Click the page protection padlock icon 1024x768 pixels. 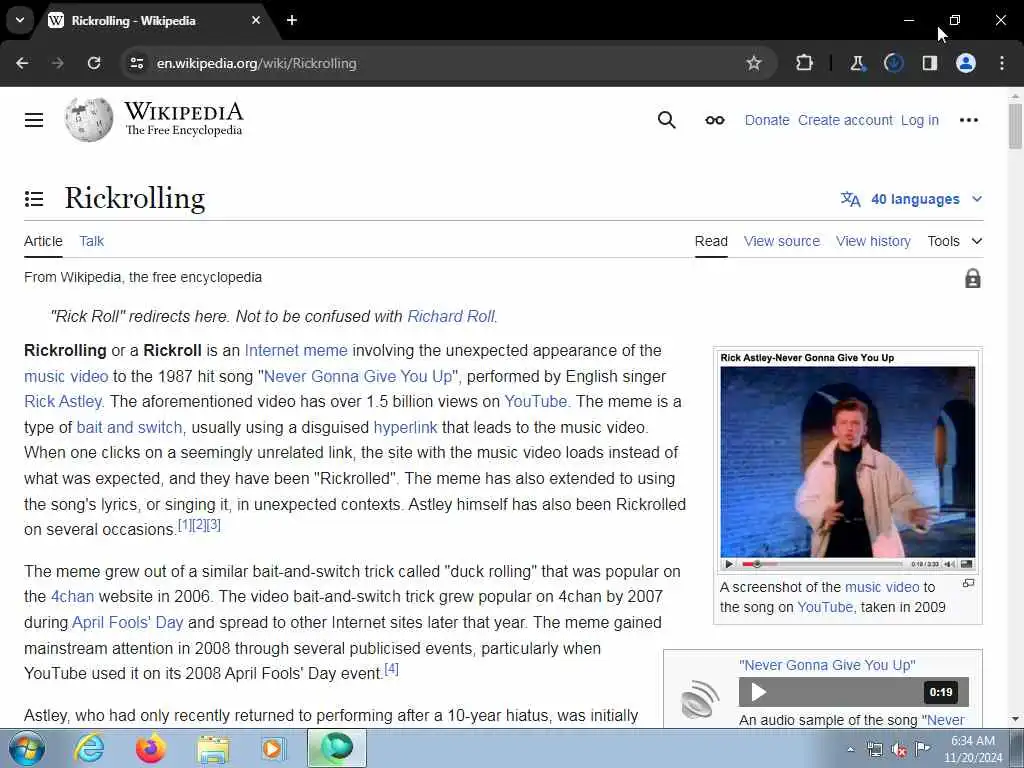tap(972, 278)
